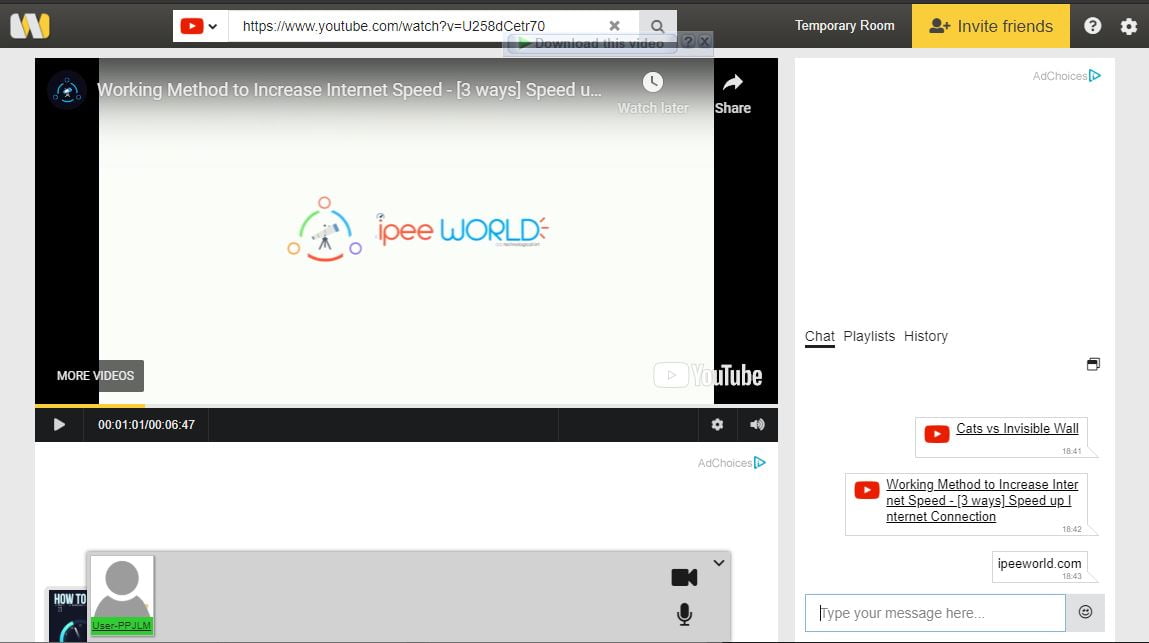Toggle the webcam camera on
This screenshot has width=1149, height=643.
684,577
